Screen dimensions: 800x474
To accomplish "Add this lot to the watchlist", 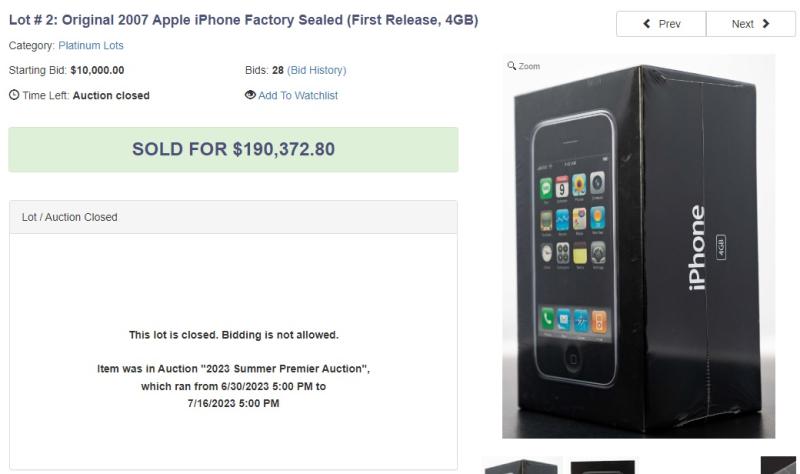I will (x=298, y=96).
